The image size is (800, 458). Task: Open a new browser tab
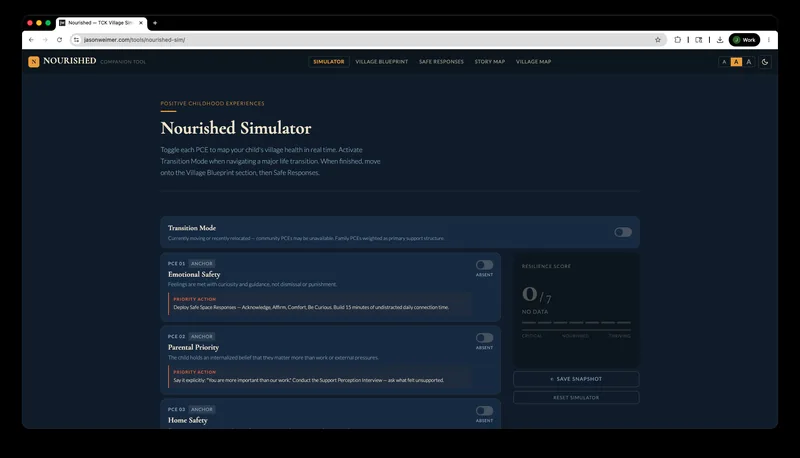click(155, 23)
